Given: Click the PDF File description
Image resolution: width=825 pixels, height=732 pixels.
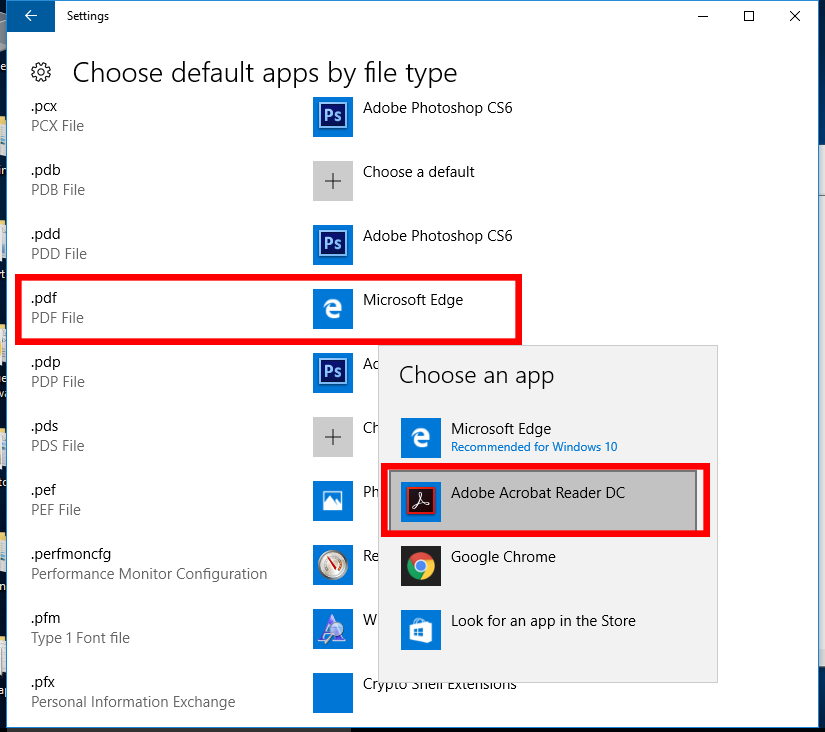Looking at the screenshot, I should click(57, 318).
